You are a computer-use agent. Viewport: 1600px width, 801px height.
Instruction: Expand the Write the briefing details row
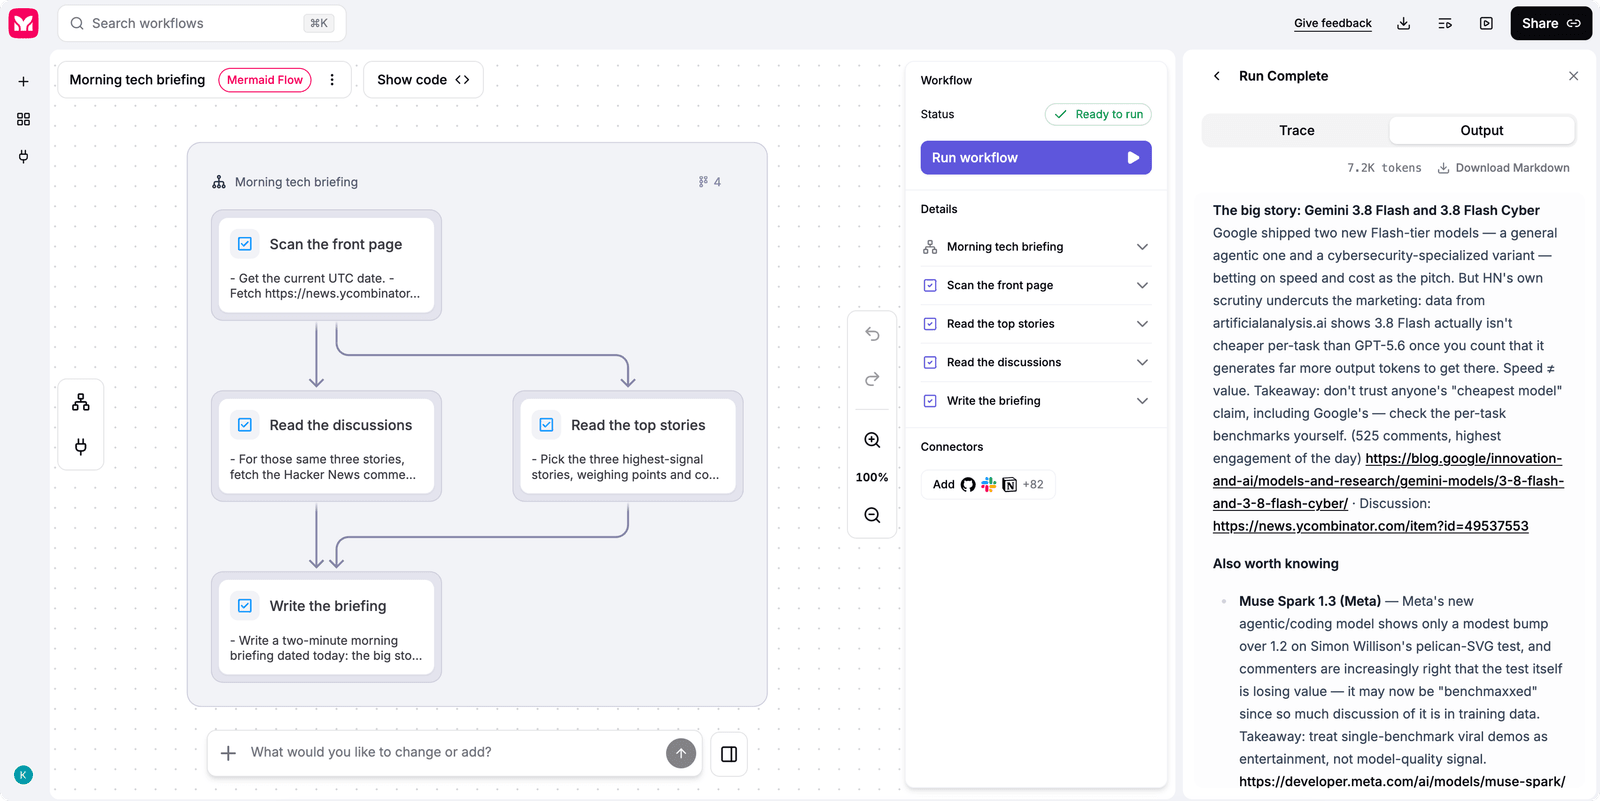(1036, 401)
